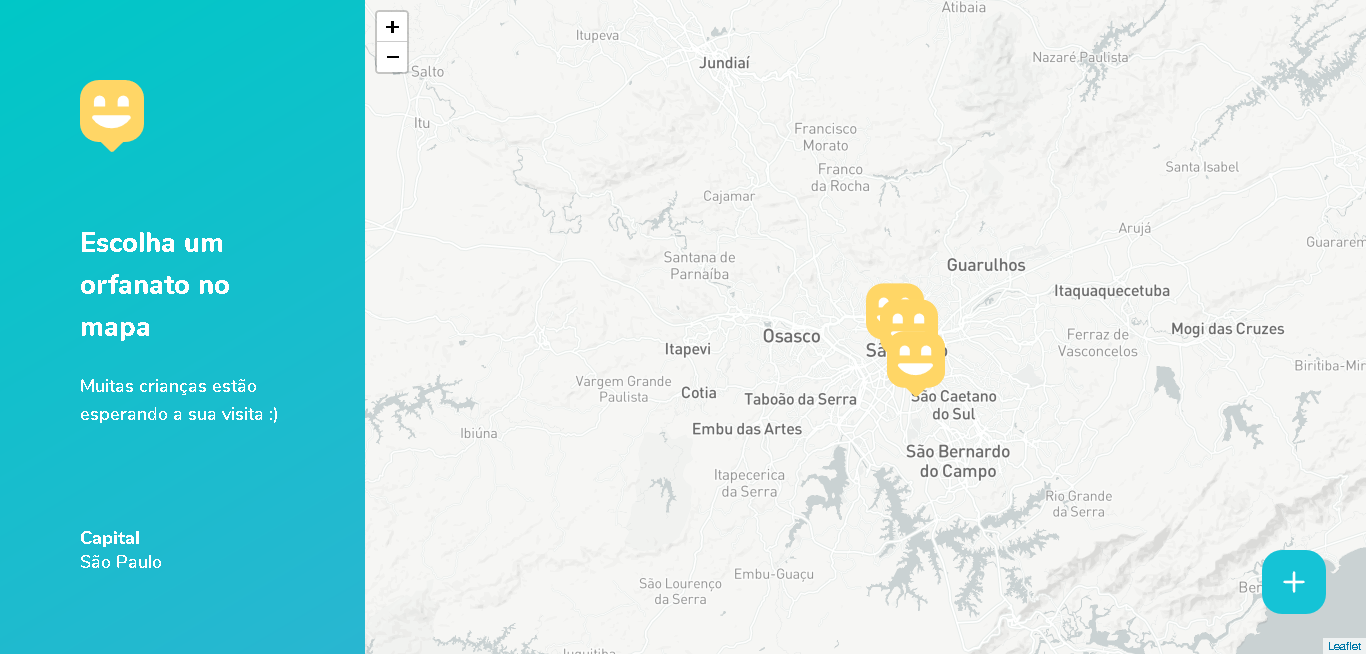Click the Salto label on the map
The height and width of the screenshot is (654, 1366).
[x=427, y=72]
